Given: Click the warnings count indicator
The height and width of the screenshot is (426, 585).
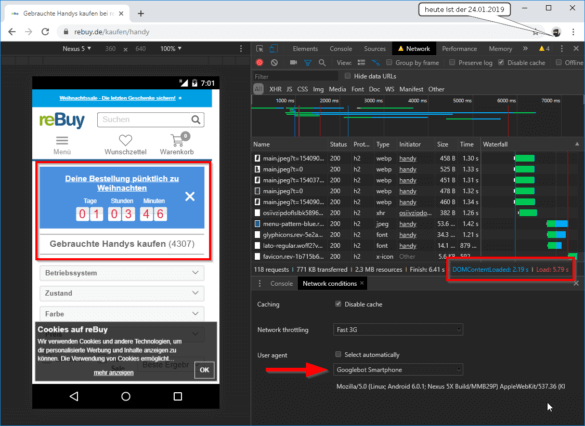Looking at the screenshot, I should 544,48.
